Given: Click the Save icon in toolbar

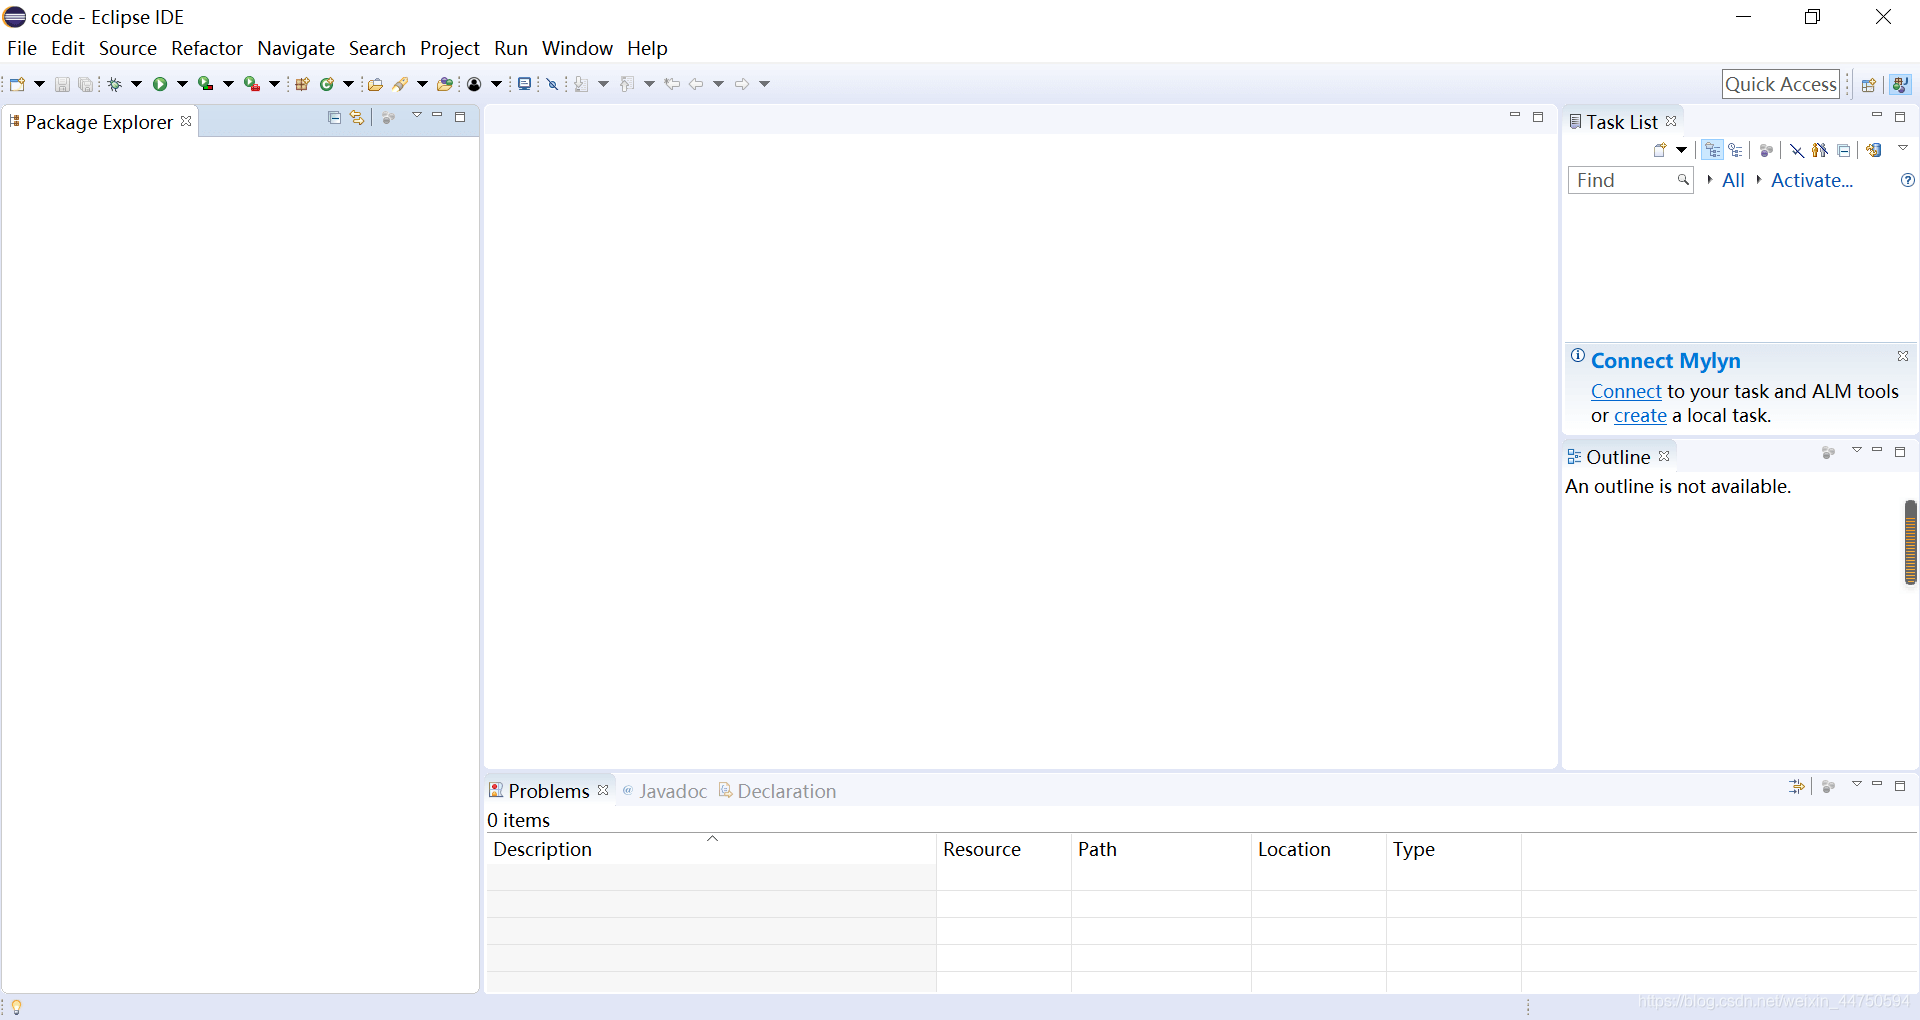Looking at the screenshot, I should click(x=62, y=84).
